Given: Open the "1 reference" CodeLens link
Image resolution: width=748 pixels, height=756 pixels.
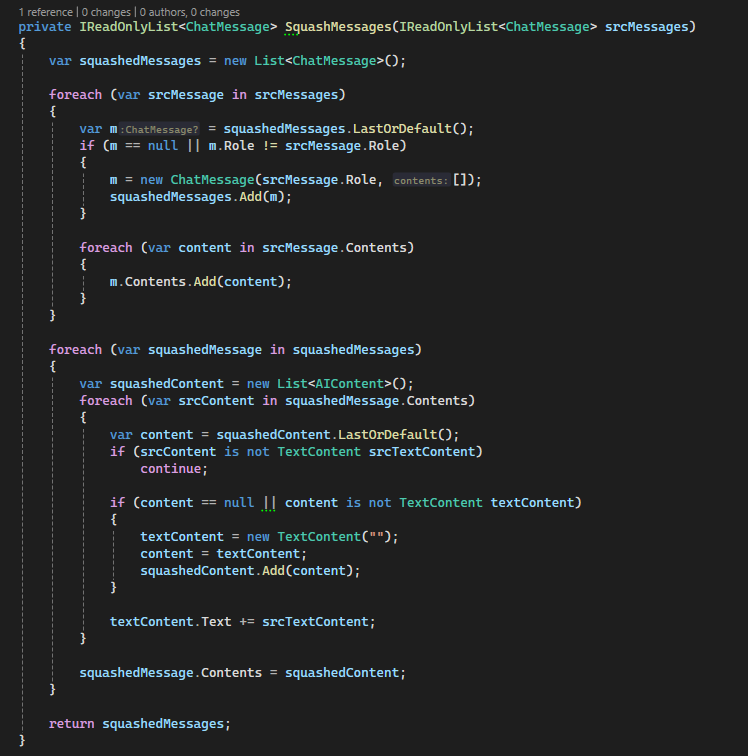Looking at the screenshot, I should pos(45,12).
